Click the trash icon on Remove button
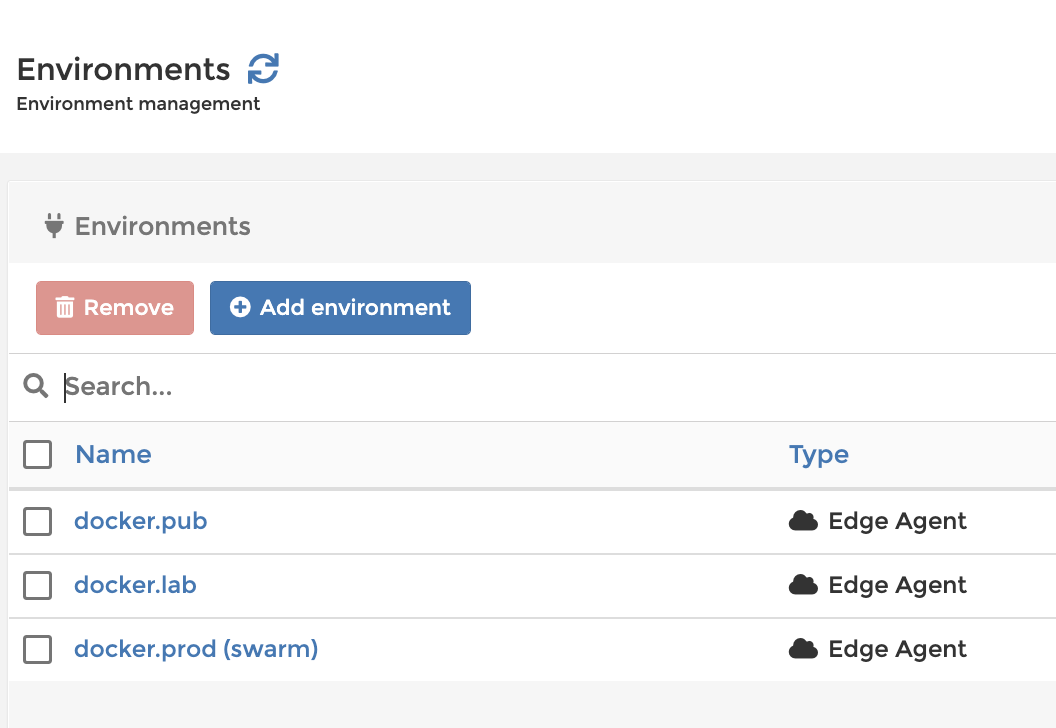1056x728 pixels. [x=65, y=308]
